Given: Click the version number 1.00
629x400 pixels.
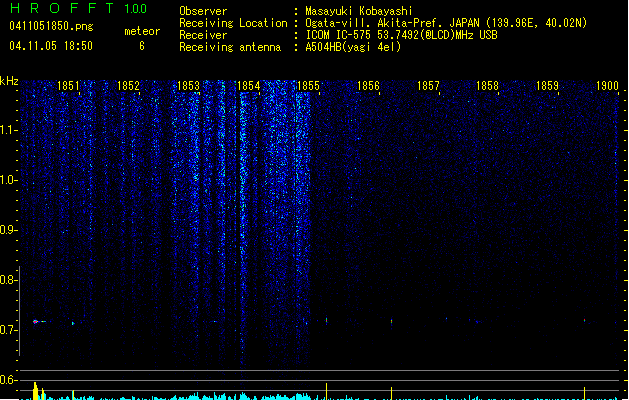Looking at the screenshot, I should (x=136, y=8).
